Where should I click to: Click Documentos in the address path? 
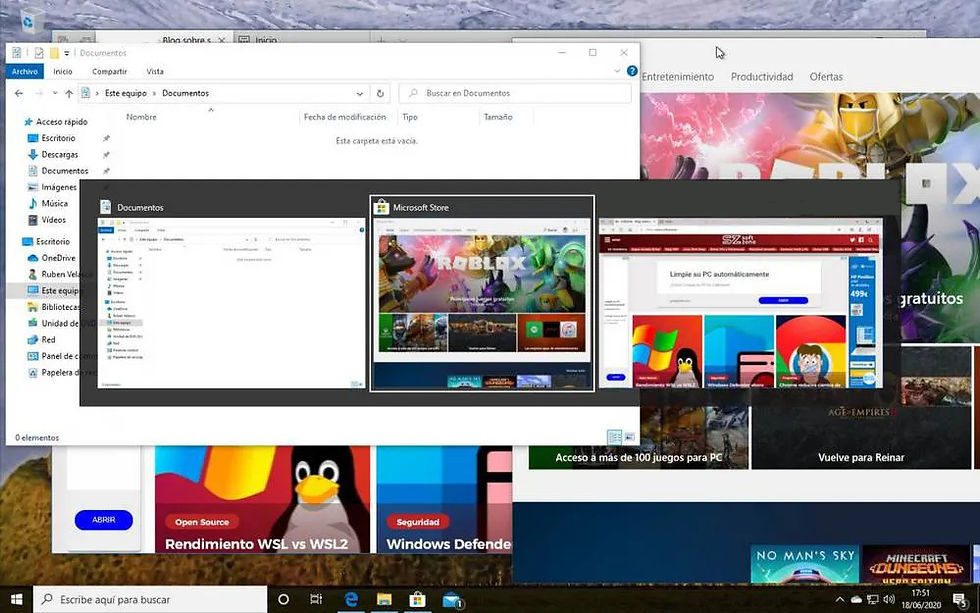pyautogui.click(x=186, y=93)
